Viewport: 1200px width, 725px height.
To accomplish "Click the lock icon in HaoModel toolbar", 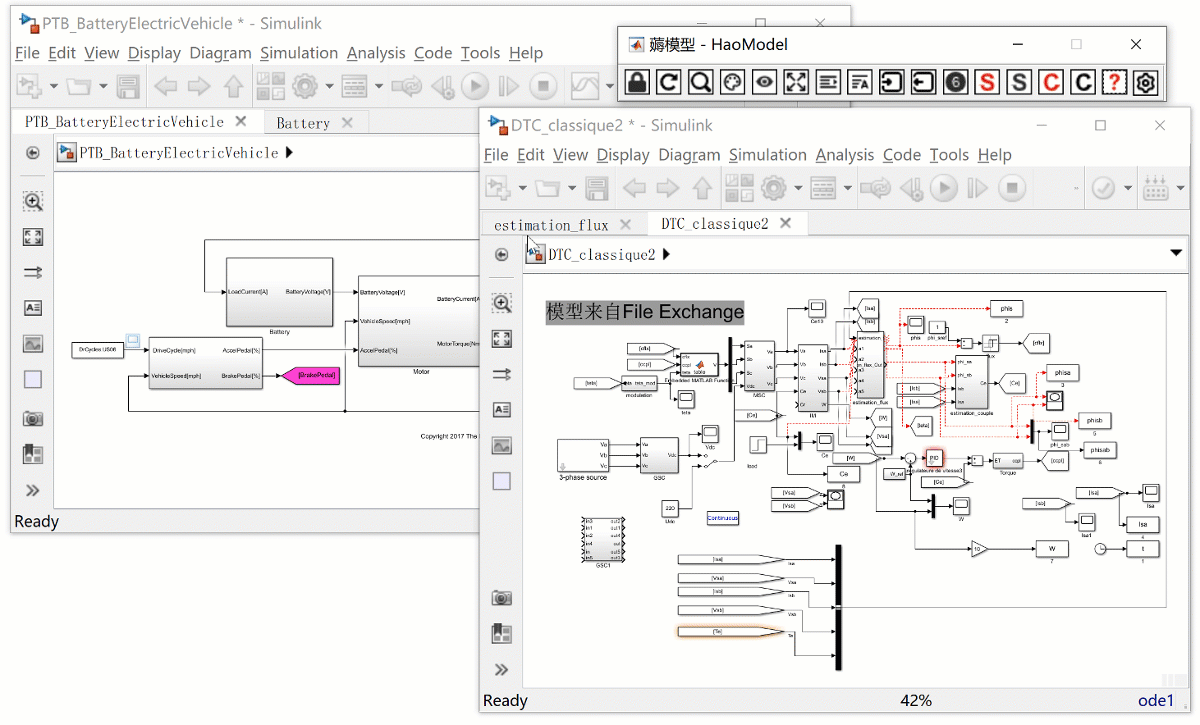I will pos(637,82).
